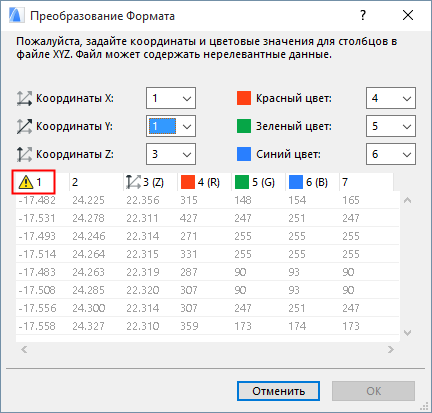
Task: Click the cell with value 271
Action: (x=189, y=236)
